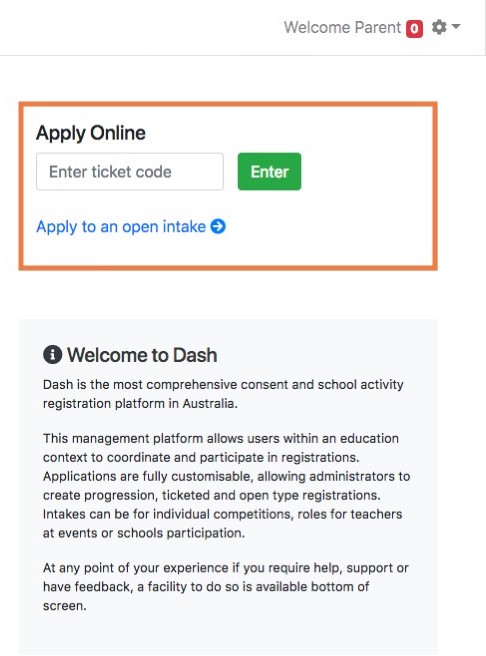The width and height of the screenshot is (486, 656).
Task: Click the paragraph starting 'At any point of your experience'
Action: [x=225, y=587]
